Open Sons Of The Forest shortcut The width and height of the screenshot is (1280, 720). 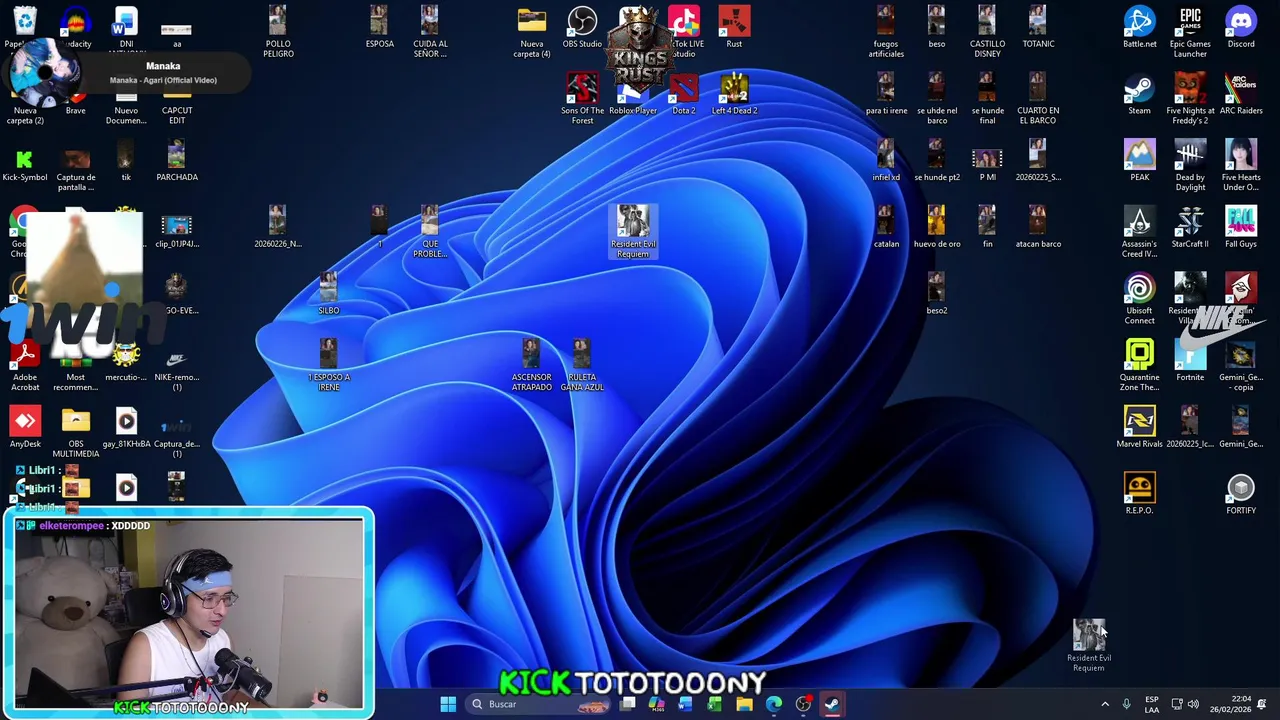coord(582,99)
